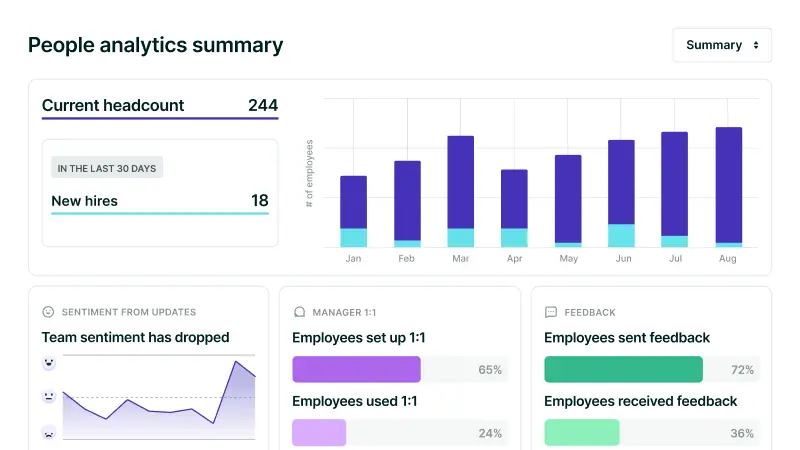The image size is (800, 450).
Task: Click the People analytics summary title
Action: pyautogui.click(x=155, y=45)
